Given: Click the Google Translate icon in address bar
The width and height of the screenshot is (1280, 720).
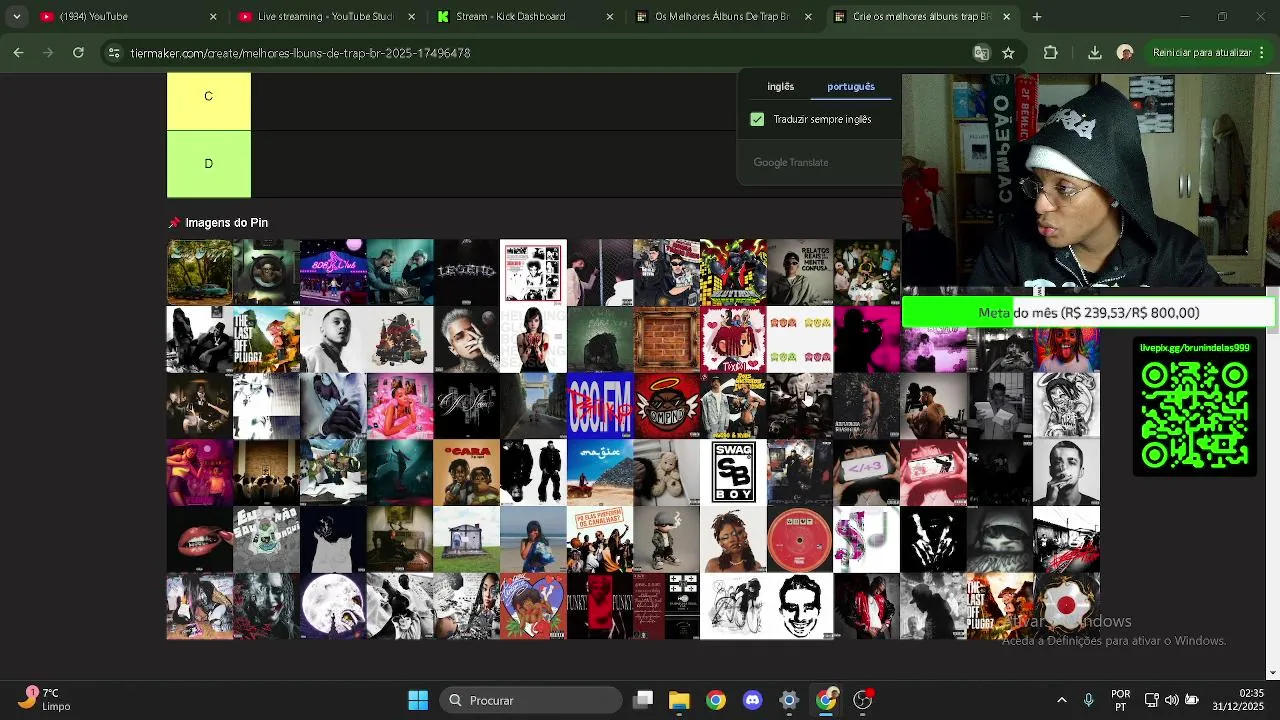Looking at the screenshot, I should (981, 53).
